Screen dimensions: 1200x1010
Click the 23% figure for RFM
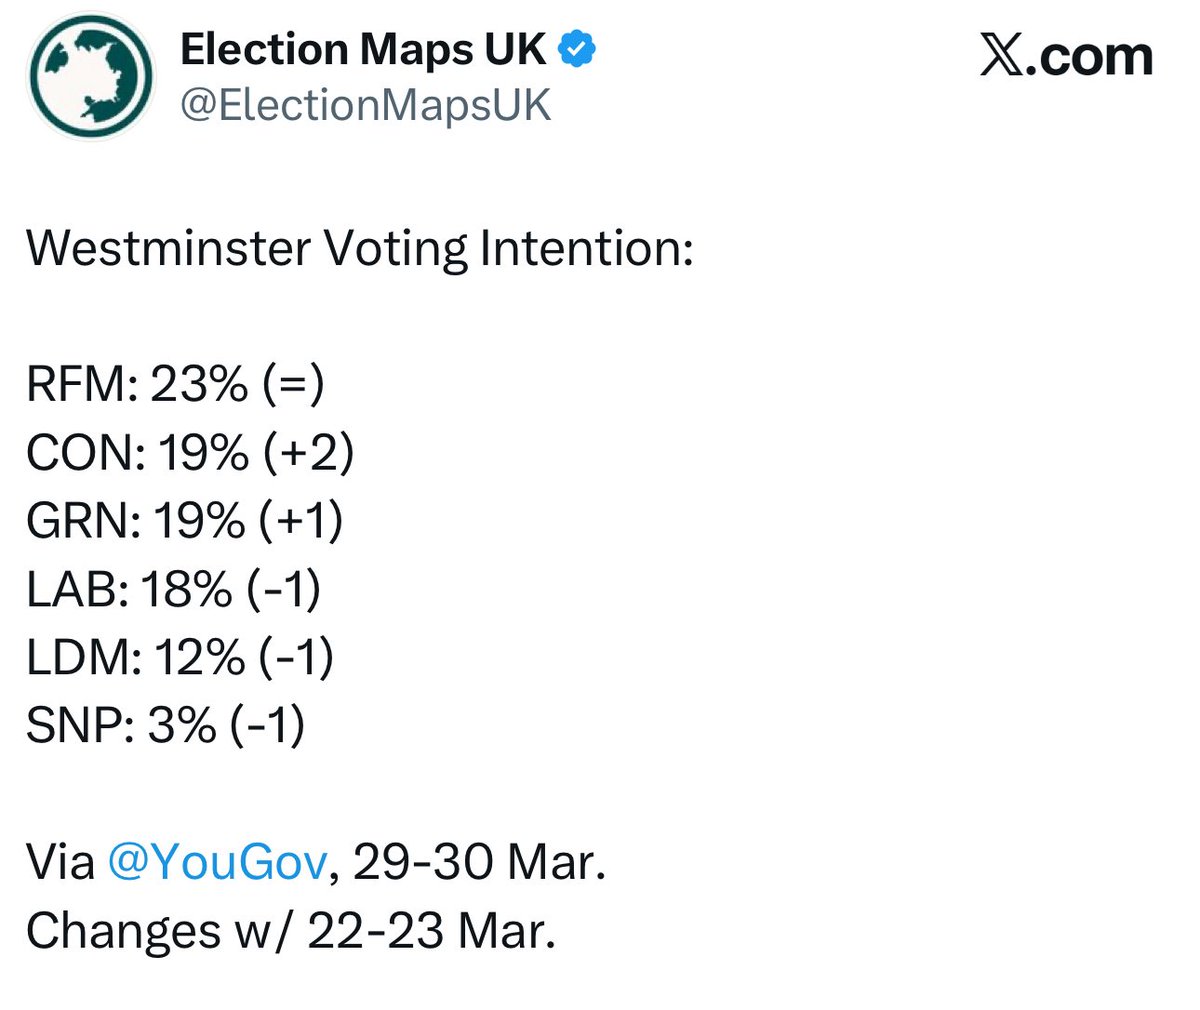pos(199,384)
